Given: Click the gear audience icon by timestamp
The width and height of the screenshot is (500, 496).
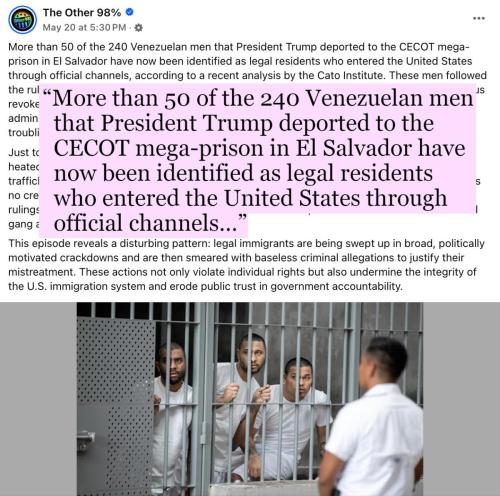Looking at the screenshot, I should coord(138,28).
